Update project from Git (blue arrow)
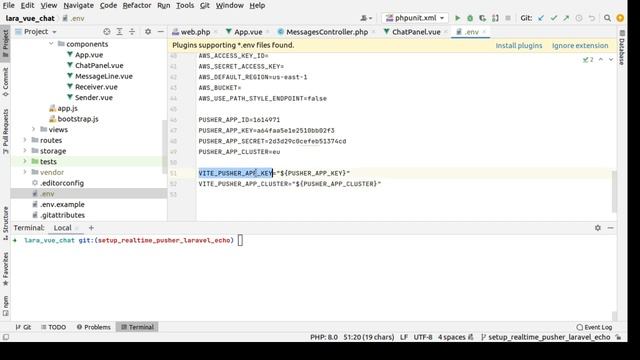 (541, 18)
